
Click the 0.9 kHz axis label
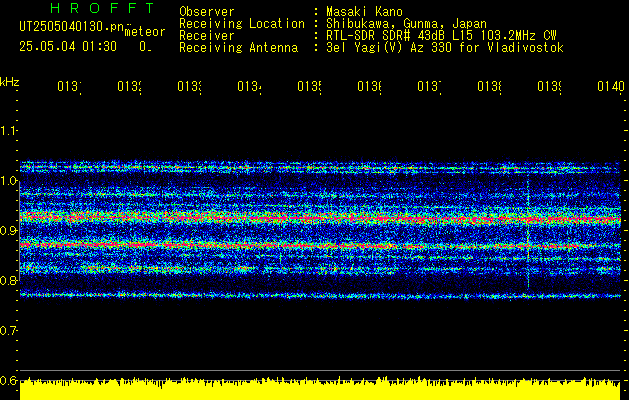point(8,231)
